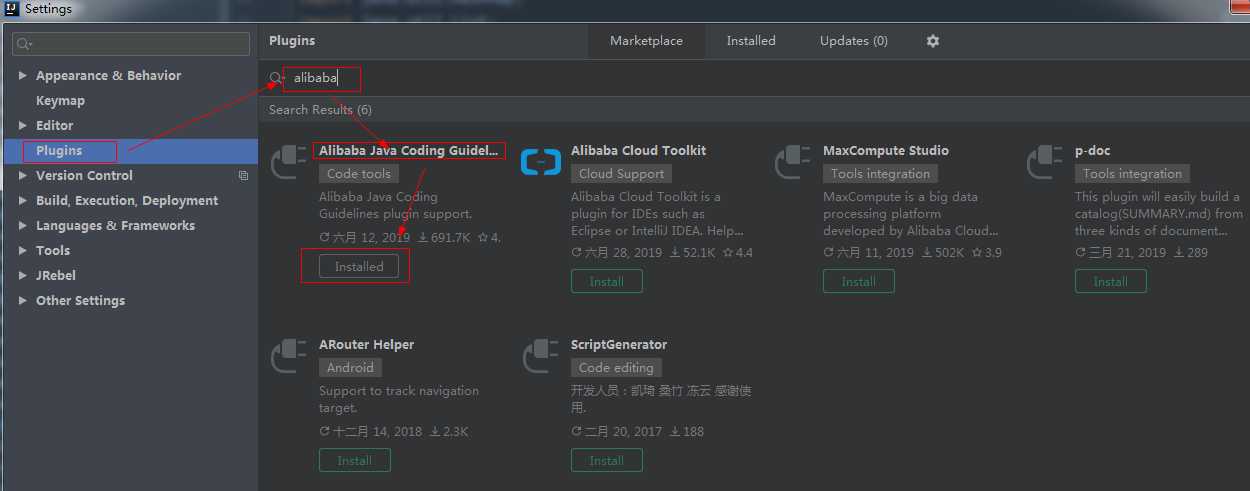The width and height of the screenshot is (1250, 491).
Task: Click the 4.4 star rating of Cloud Toolkit
Action: click(x=738, y=253)
